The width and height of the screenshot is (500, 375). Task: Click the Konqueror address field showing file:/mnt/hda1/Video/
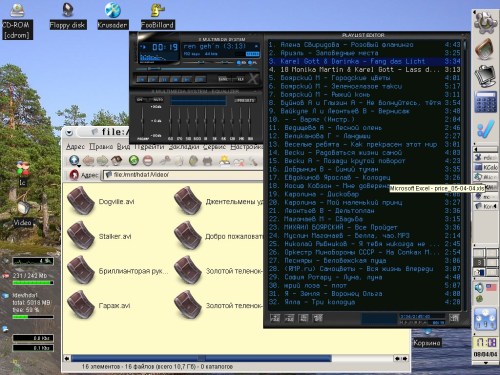pos(183,175)
